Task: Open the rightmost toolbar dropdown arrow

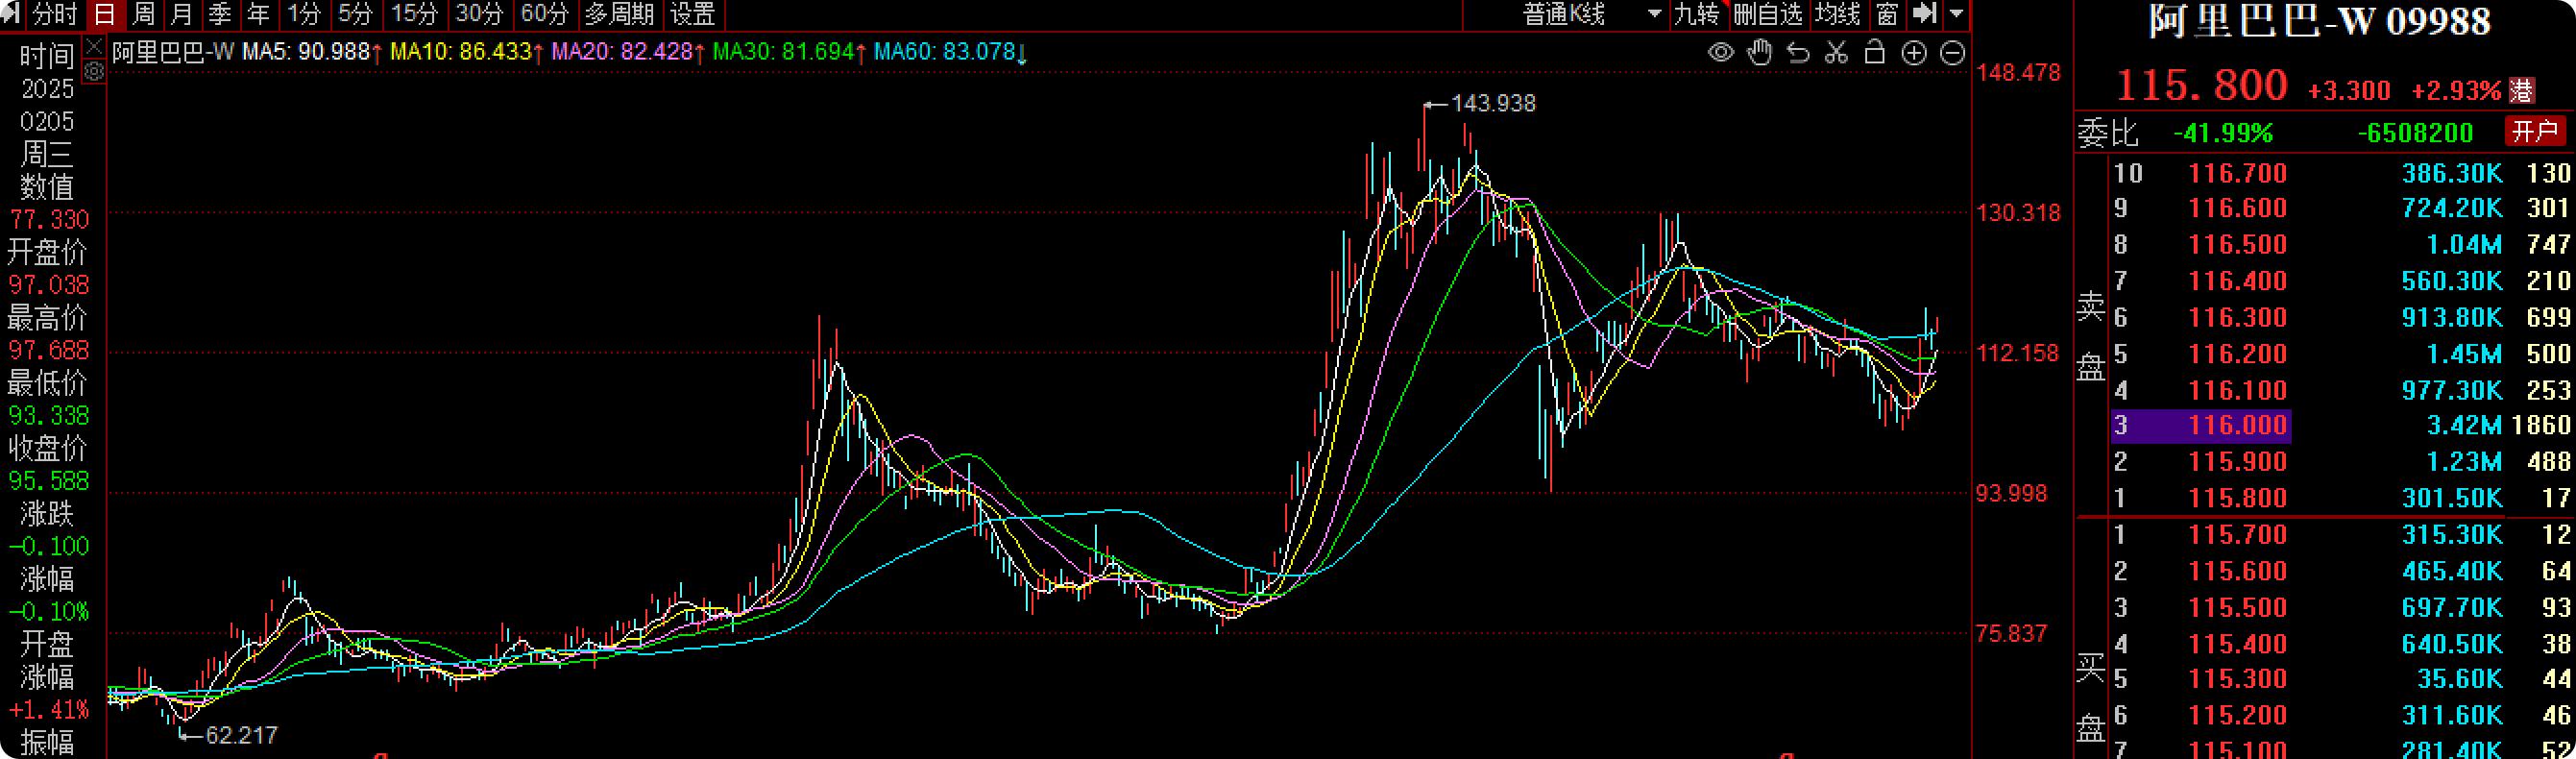Action: [1956, 14]
